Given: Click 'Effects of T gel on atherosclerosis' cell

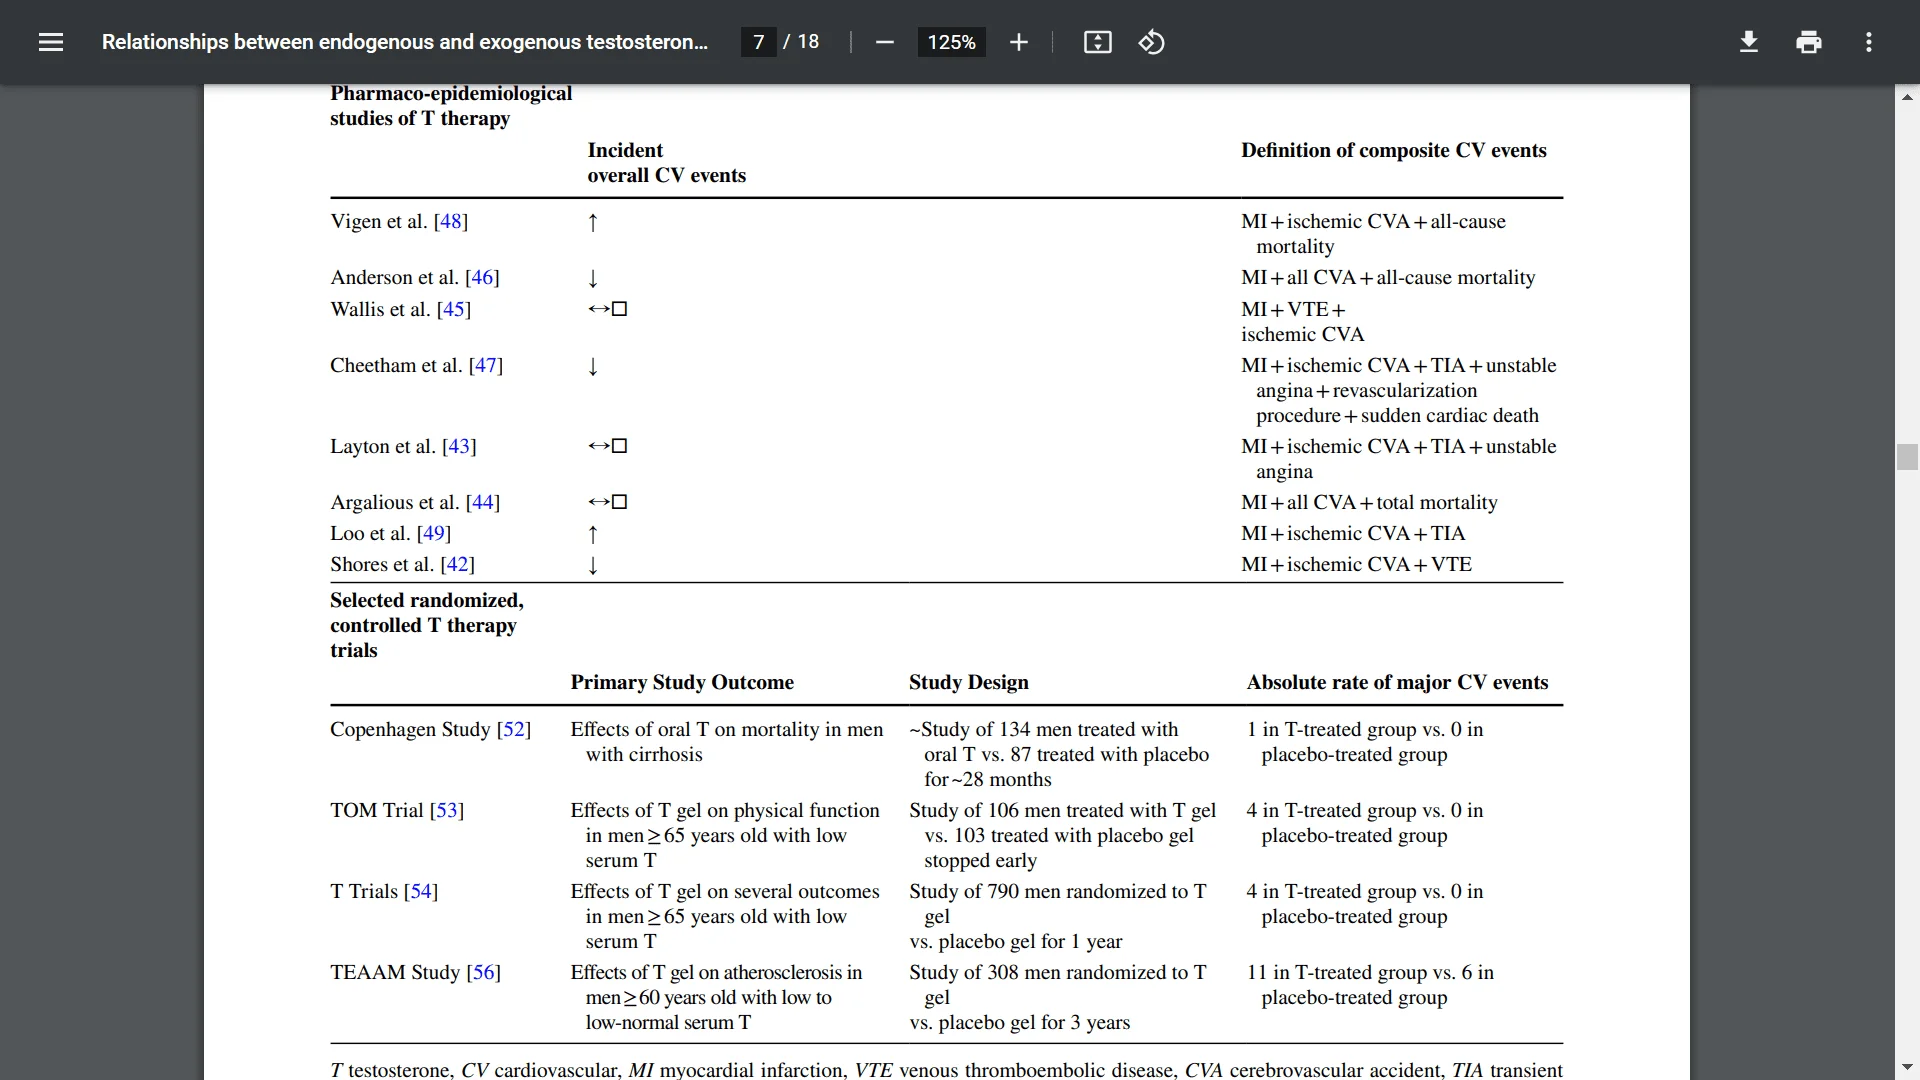Looking at the screenshot, I should click(x=716, y=997).
